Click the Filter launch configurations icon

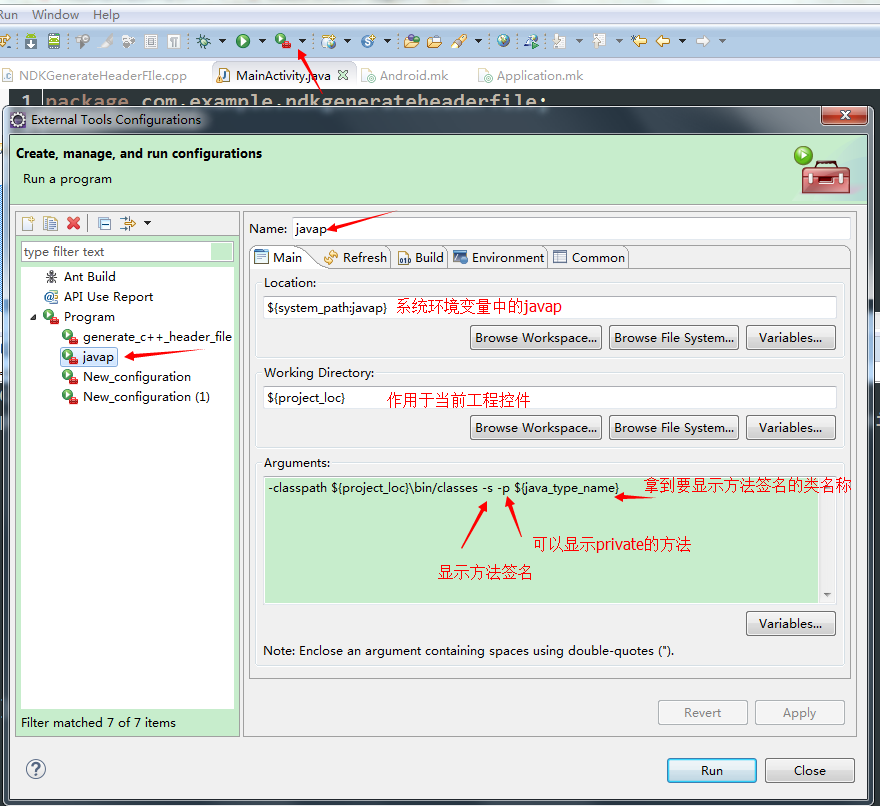point(128,223)
